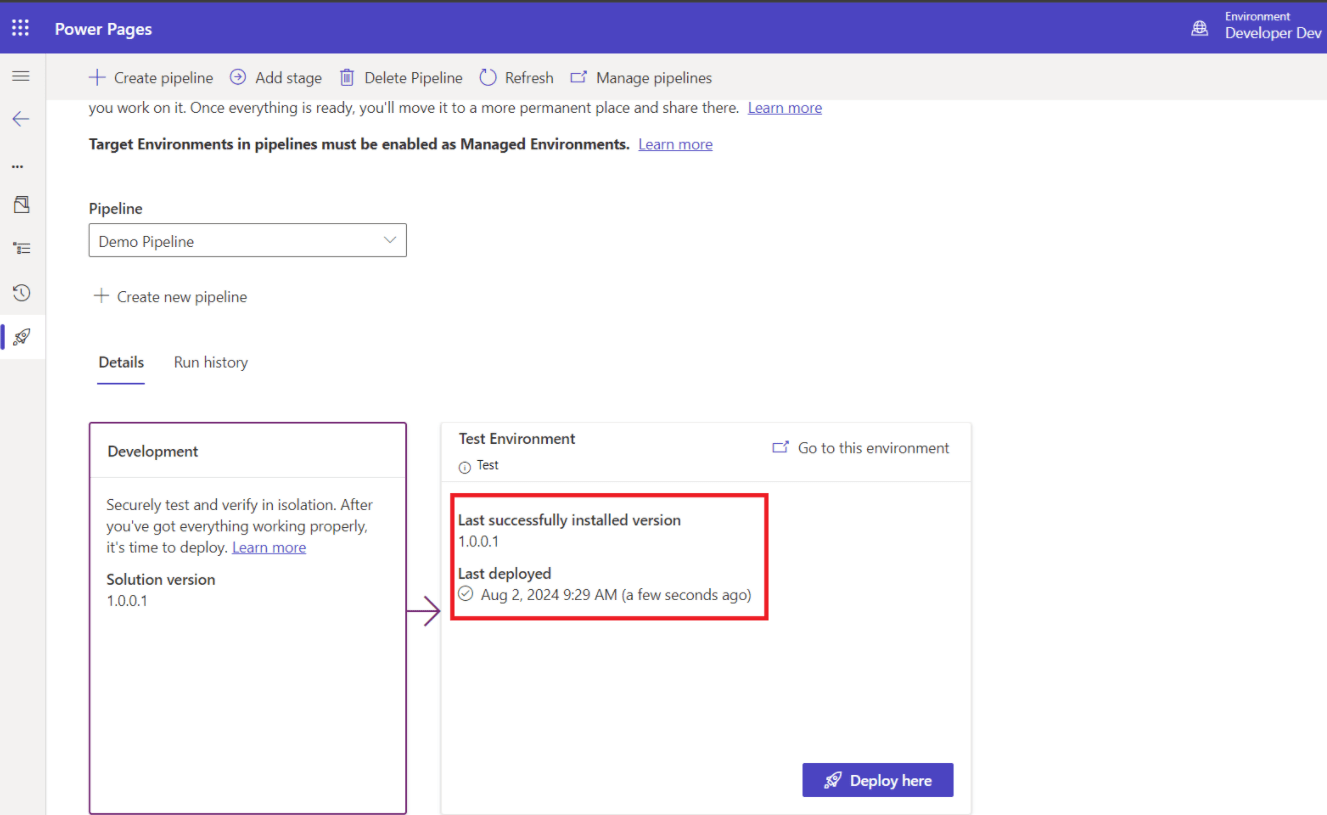Image resolution: width=1327 pixels, height=815 pixels.
Task: Click the 'Target Environments in pipelines' notice text
Action: click(359, 144)
